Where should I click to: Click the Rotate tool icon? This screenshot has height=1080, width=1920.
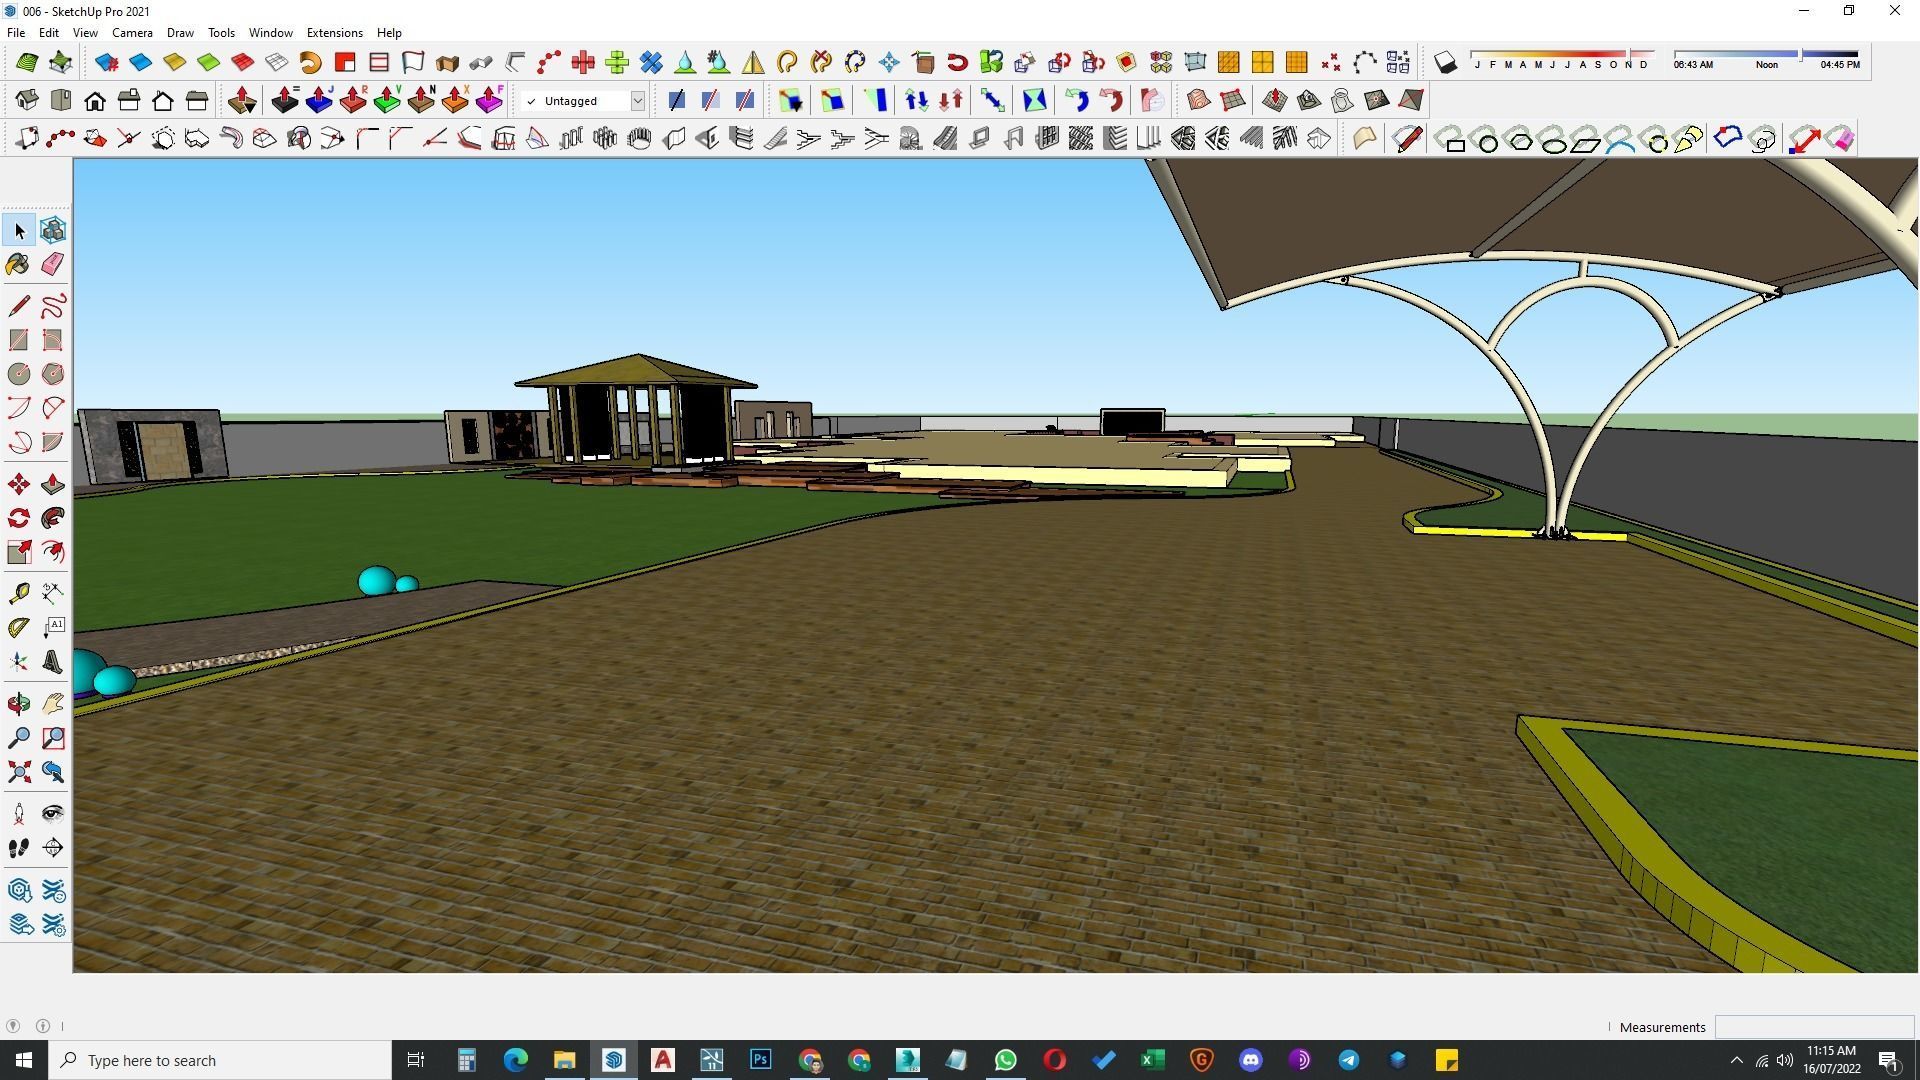click(18, 518)
